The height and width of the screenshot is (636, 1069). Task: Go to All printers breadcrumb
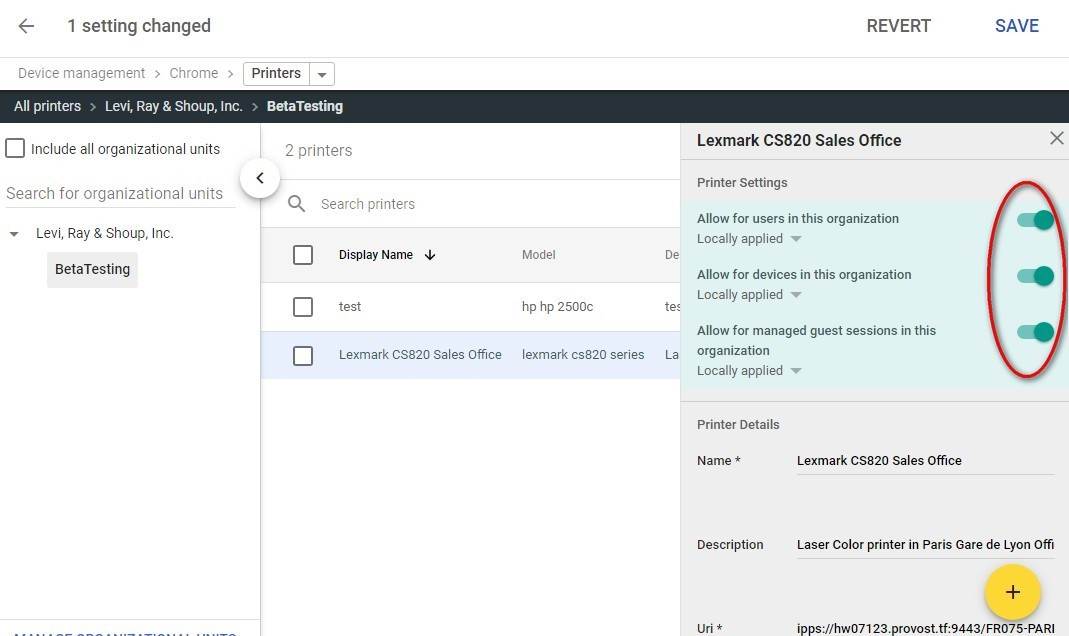pos(47,106)
